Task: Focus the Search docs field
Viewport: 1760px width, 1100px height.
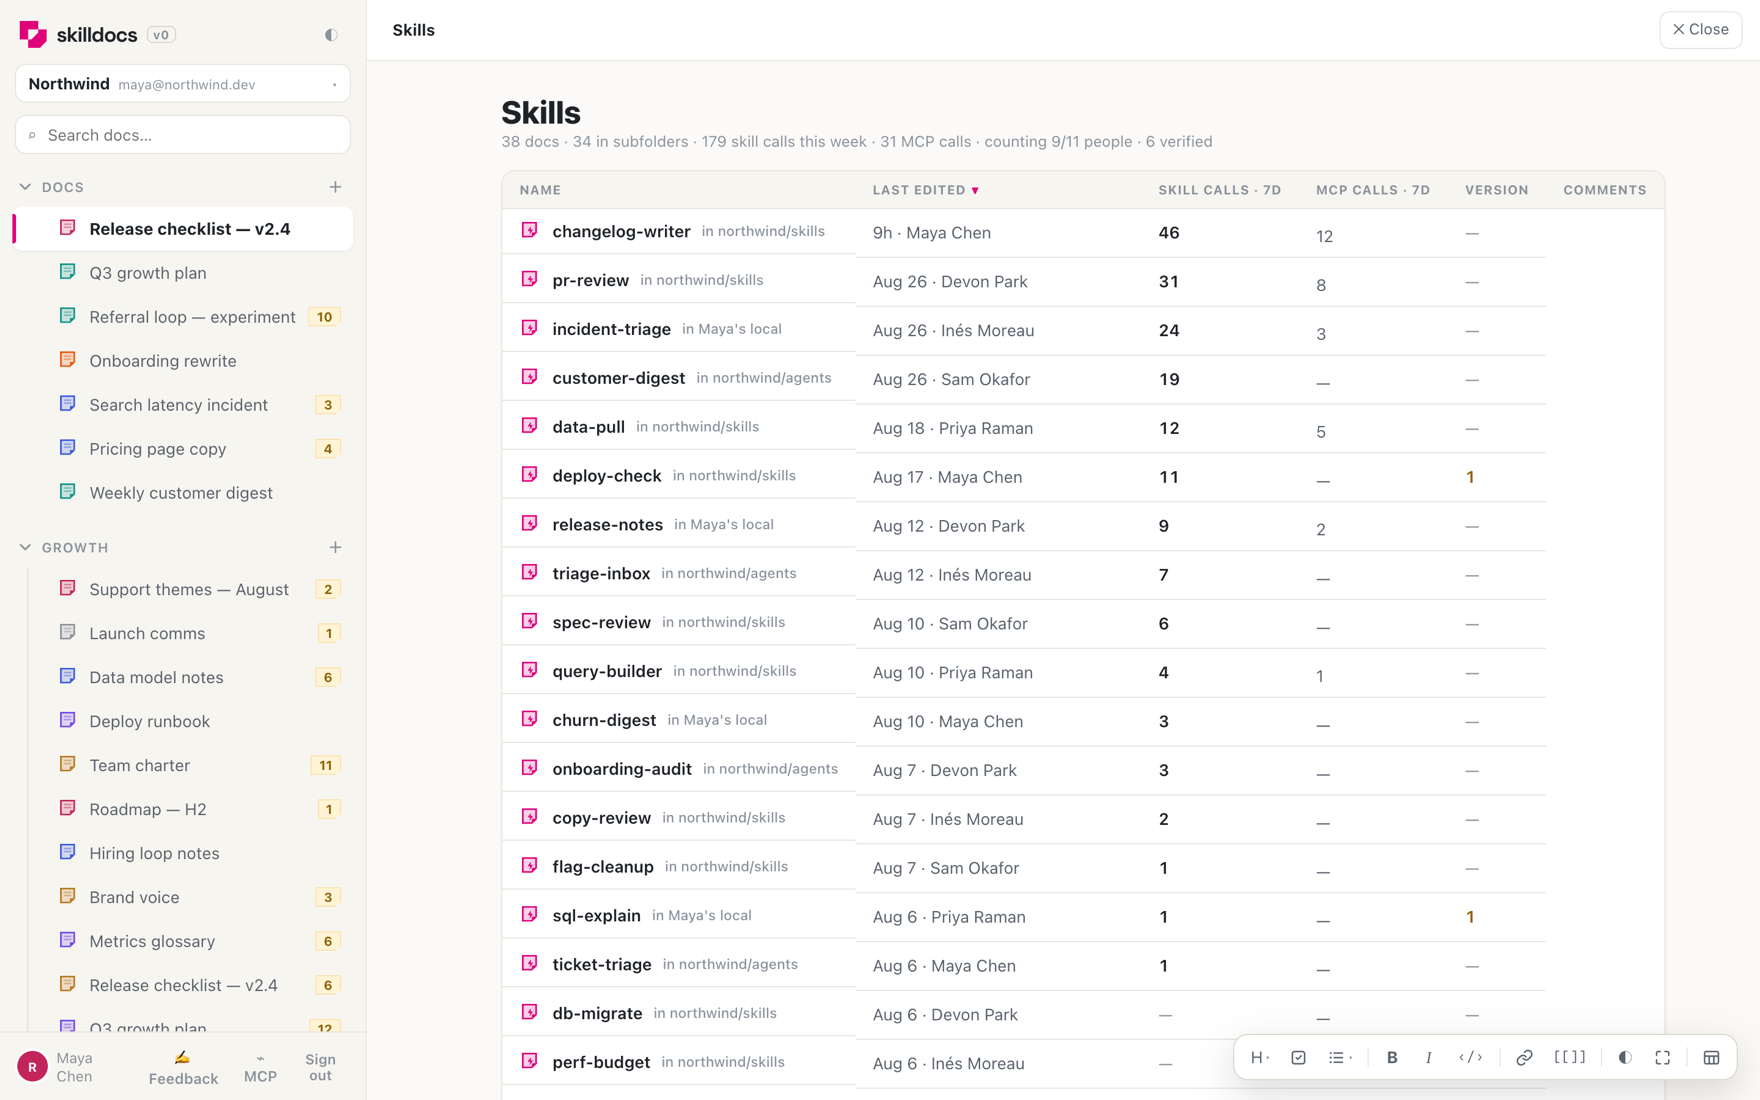Action: [183, 135]
